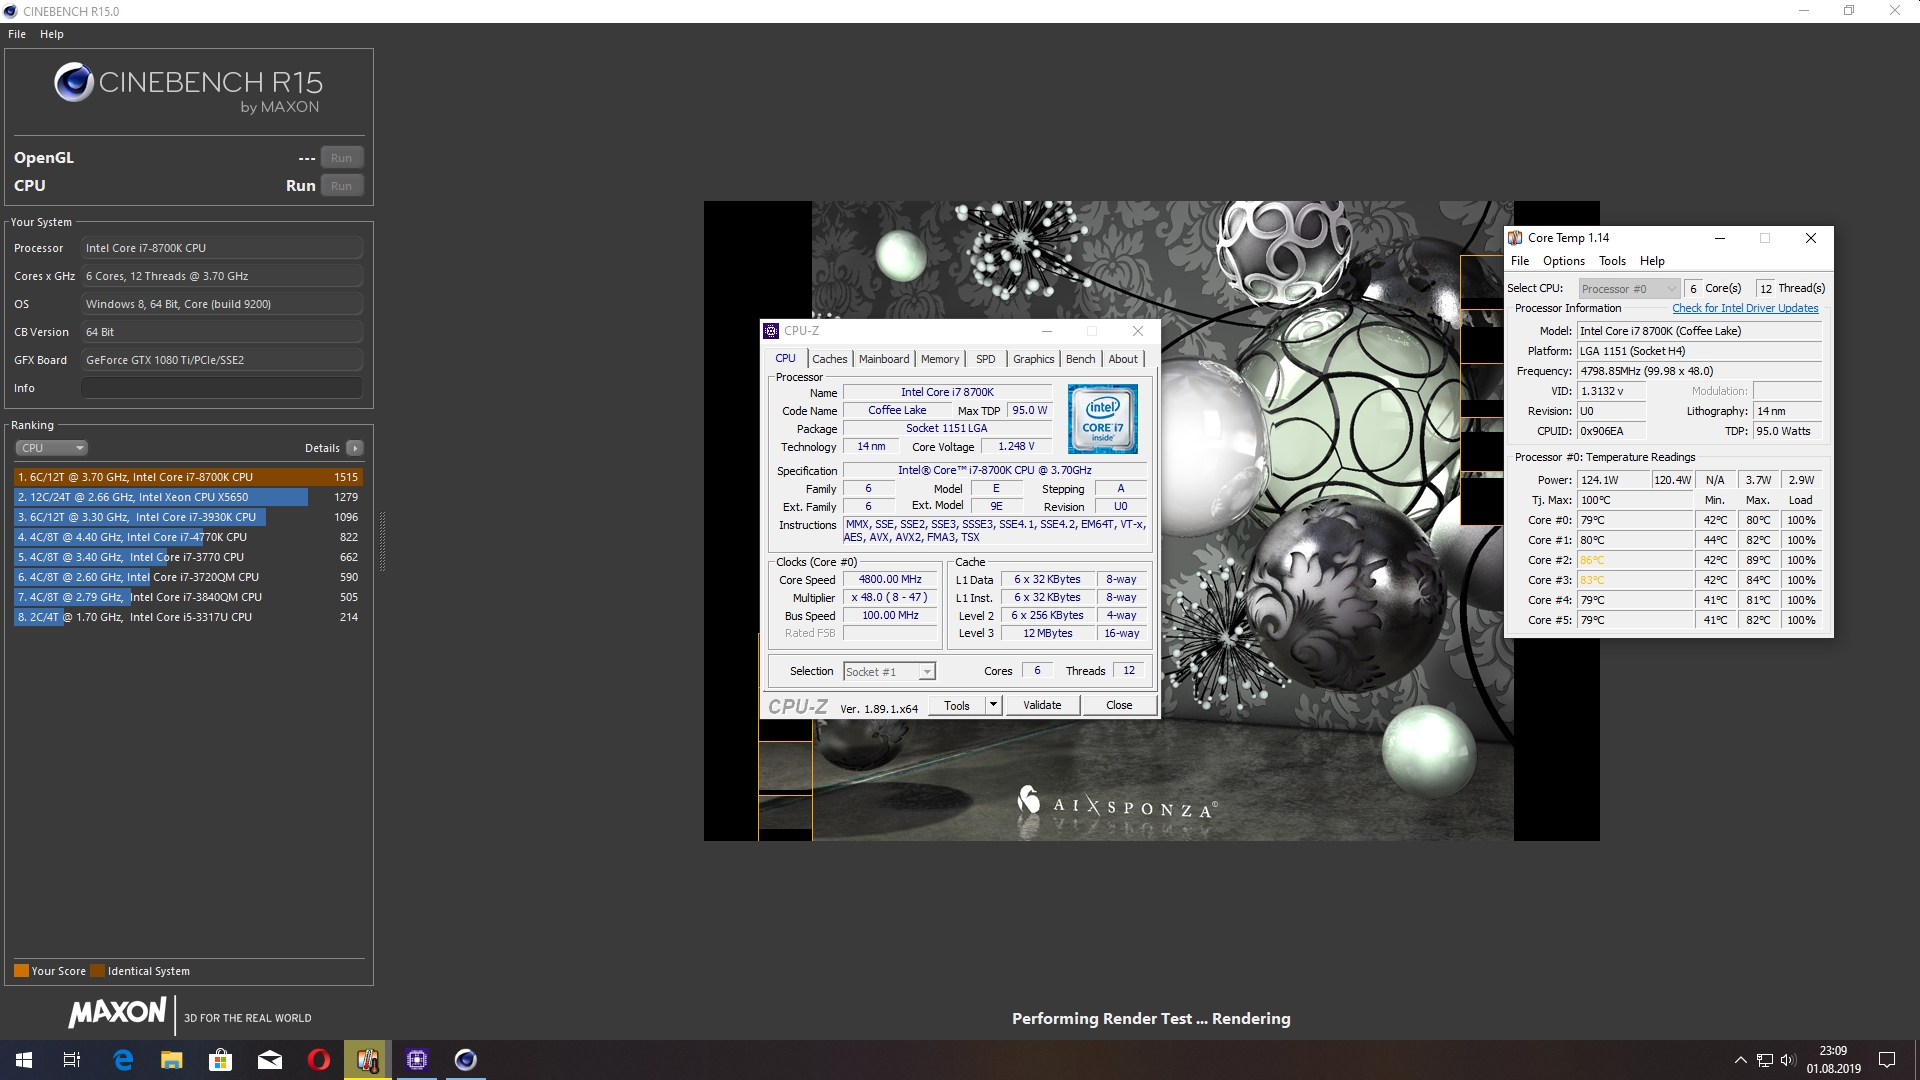
Task: Click the Microsoft Edge taskbar icon
Action: click(123, 1060)
